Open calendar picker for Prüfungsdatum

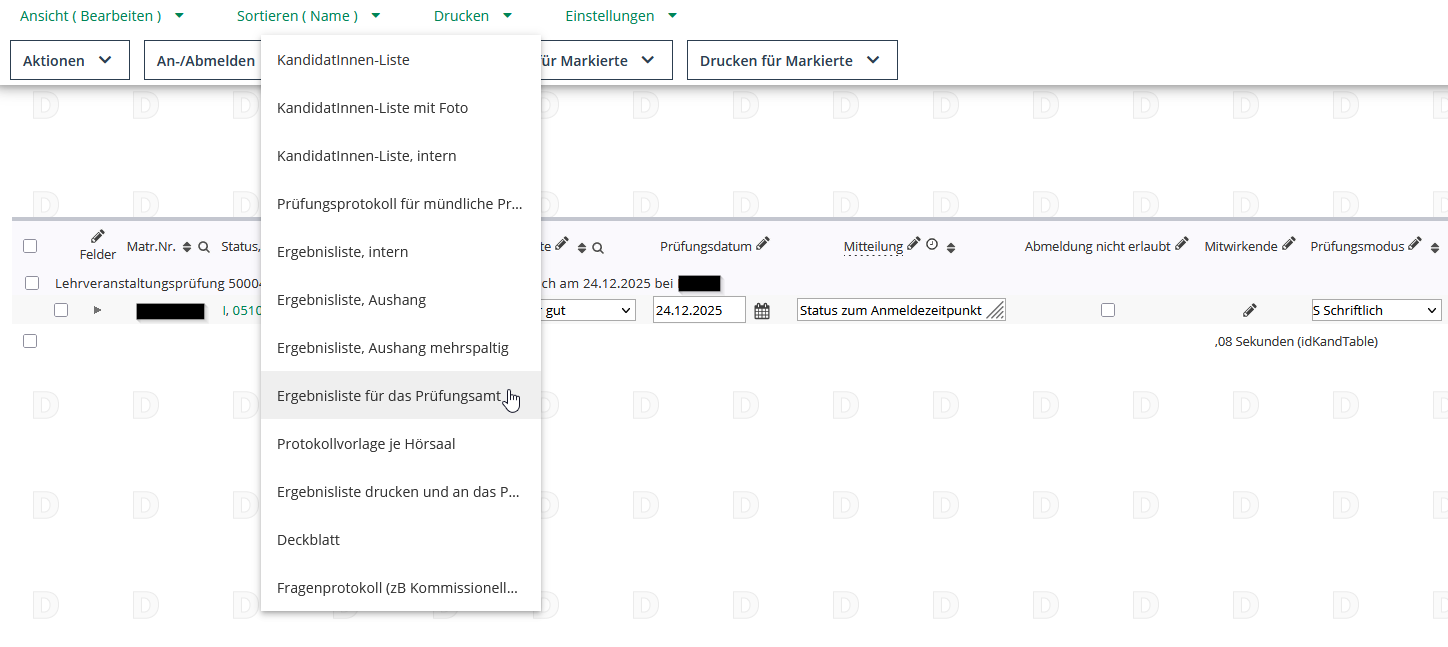pos(762,311)
